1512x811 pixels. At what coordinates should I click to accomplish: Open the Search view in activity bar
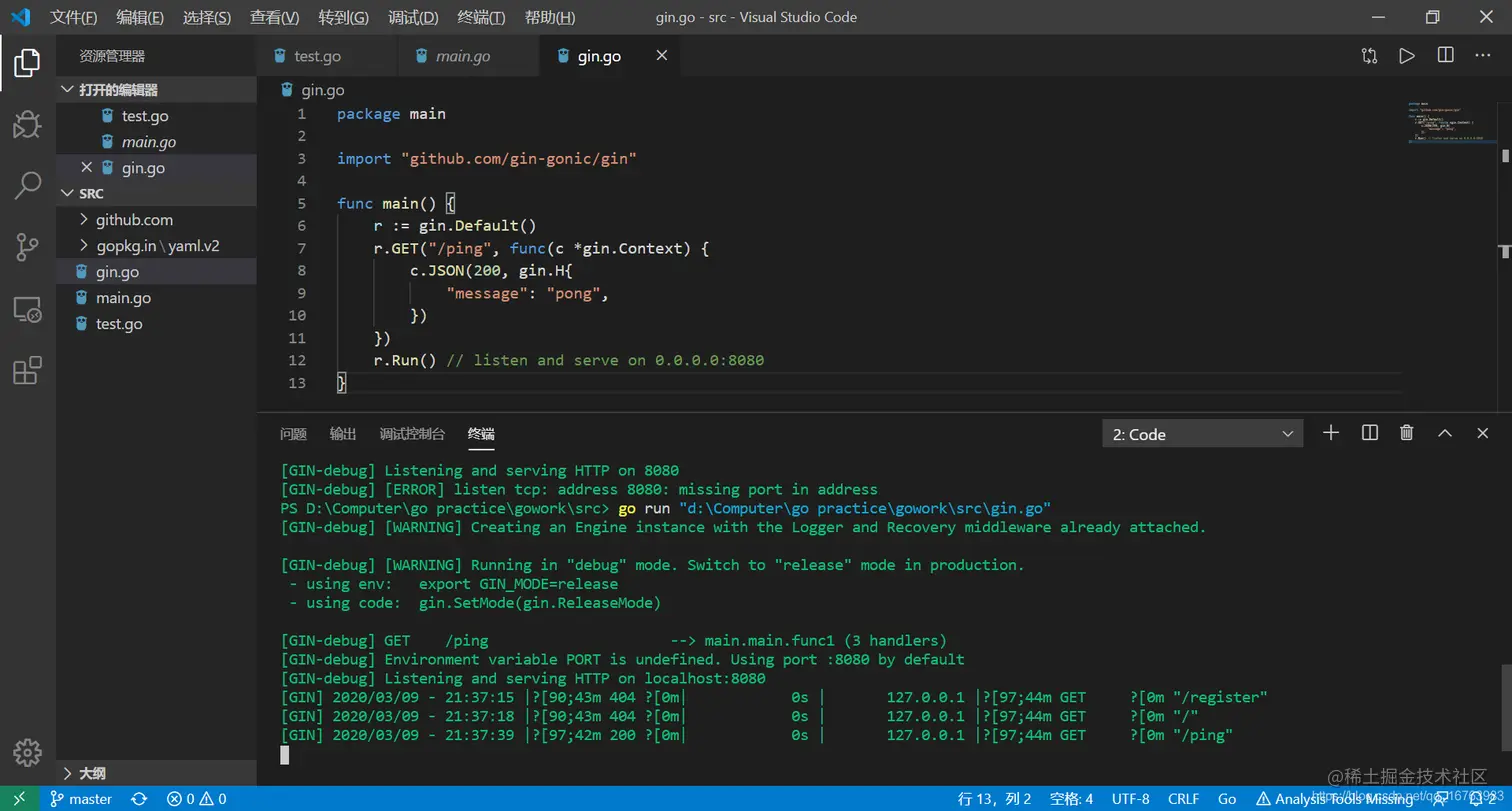click(27, 185)
